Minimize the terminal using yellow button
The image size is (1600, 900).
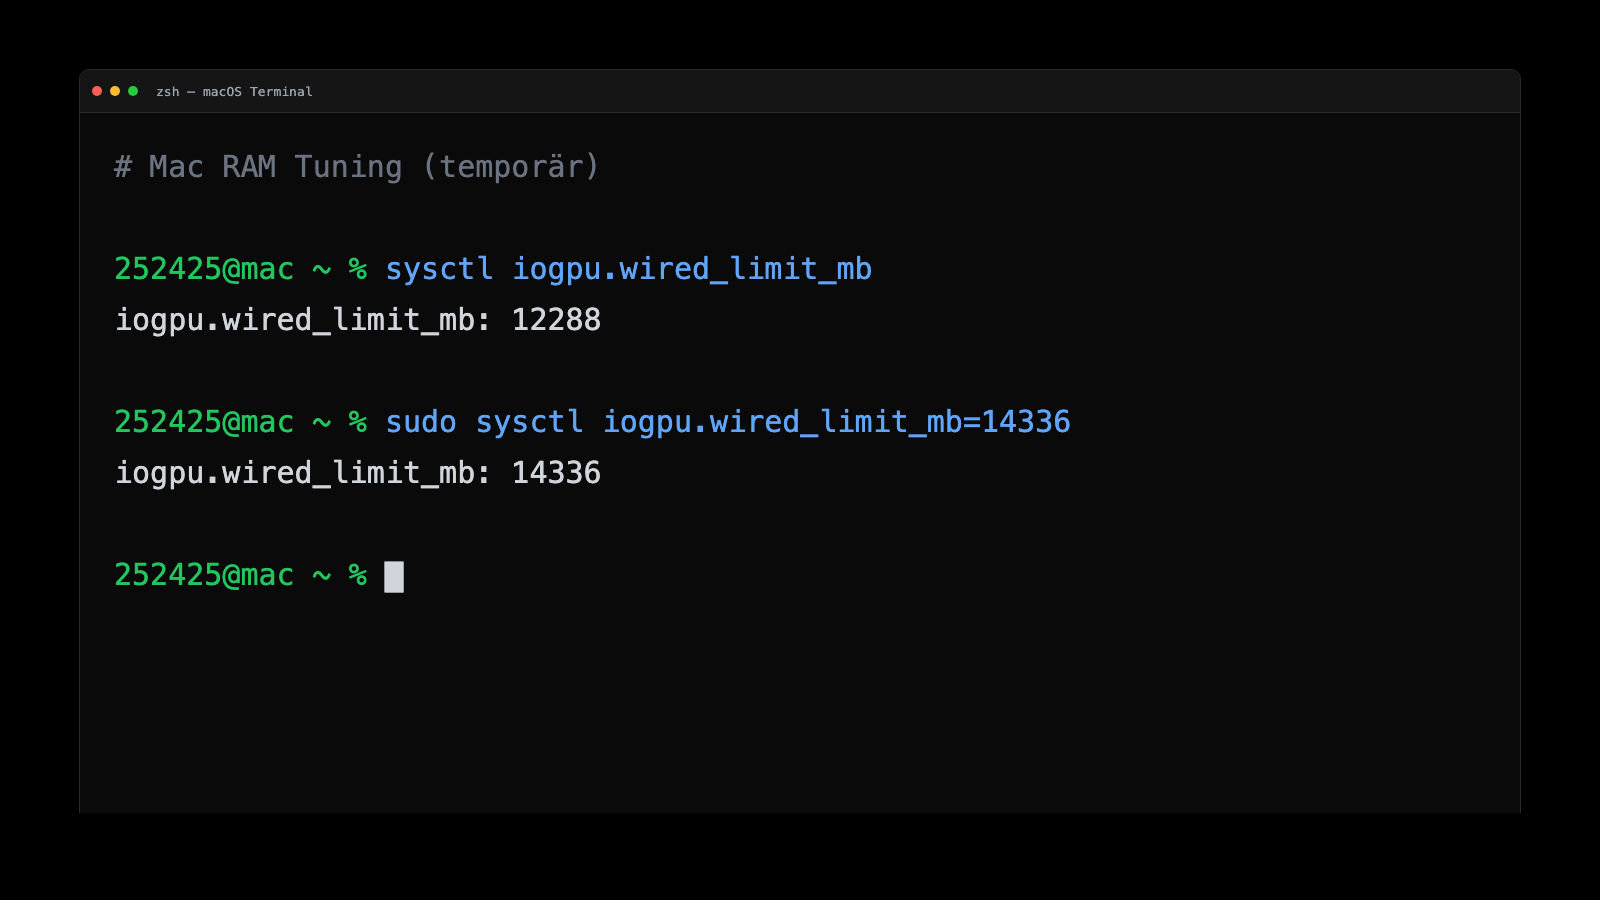point(115,91)
